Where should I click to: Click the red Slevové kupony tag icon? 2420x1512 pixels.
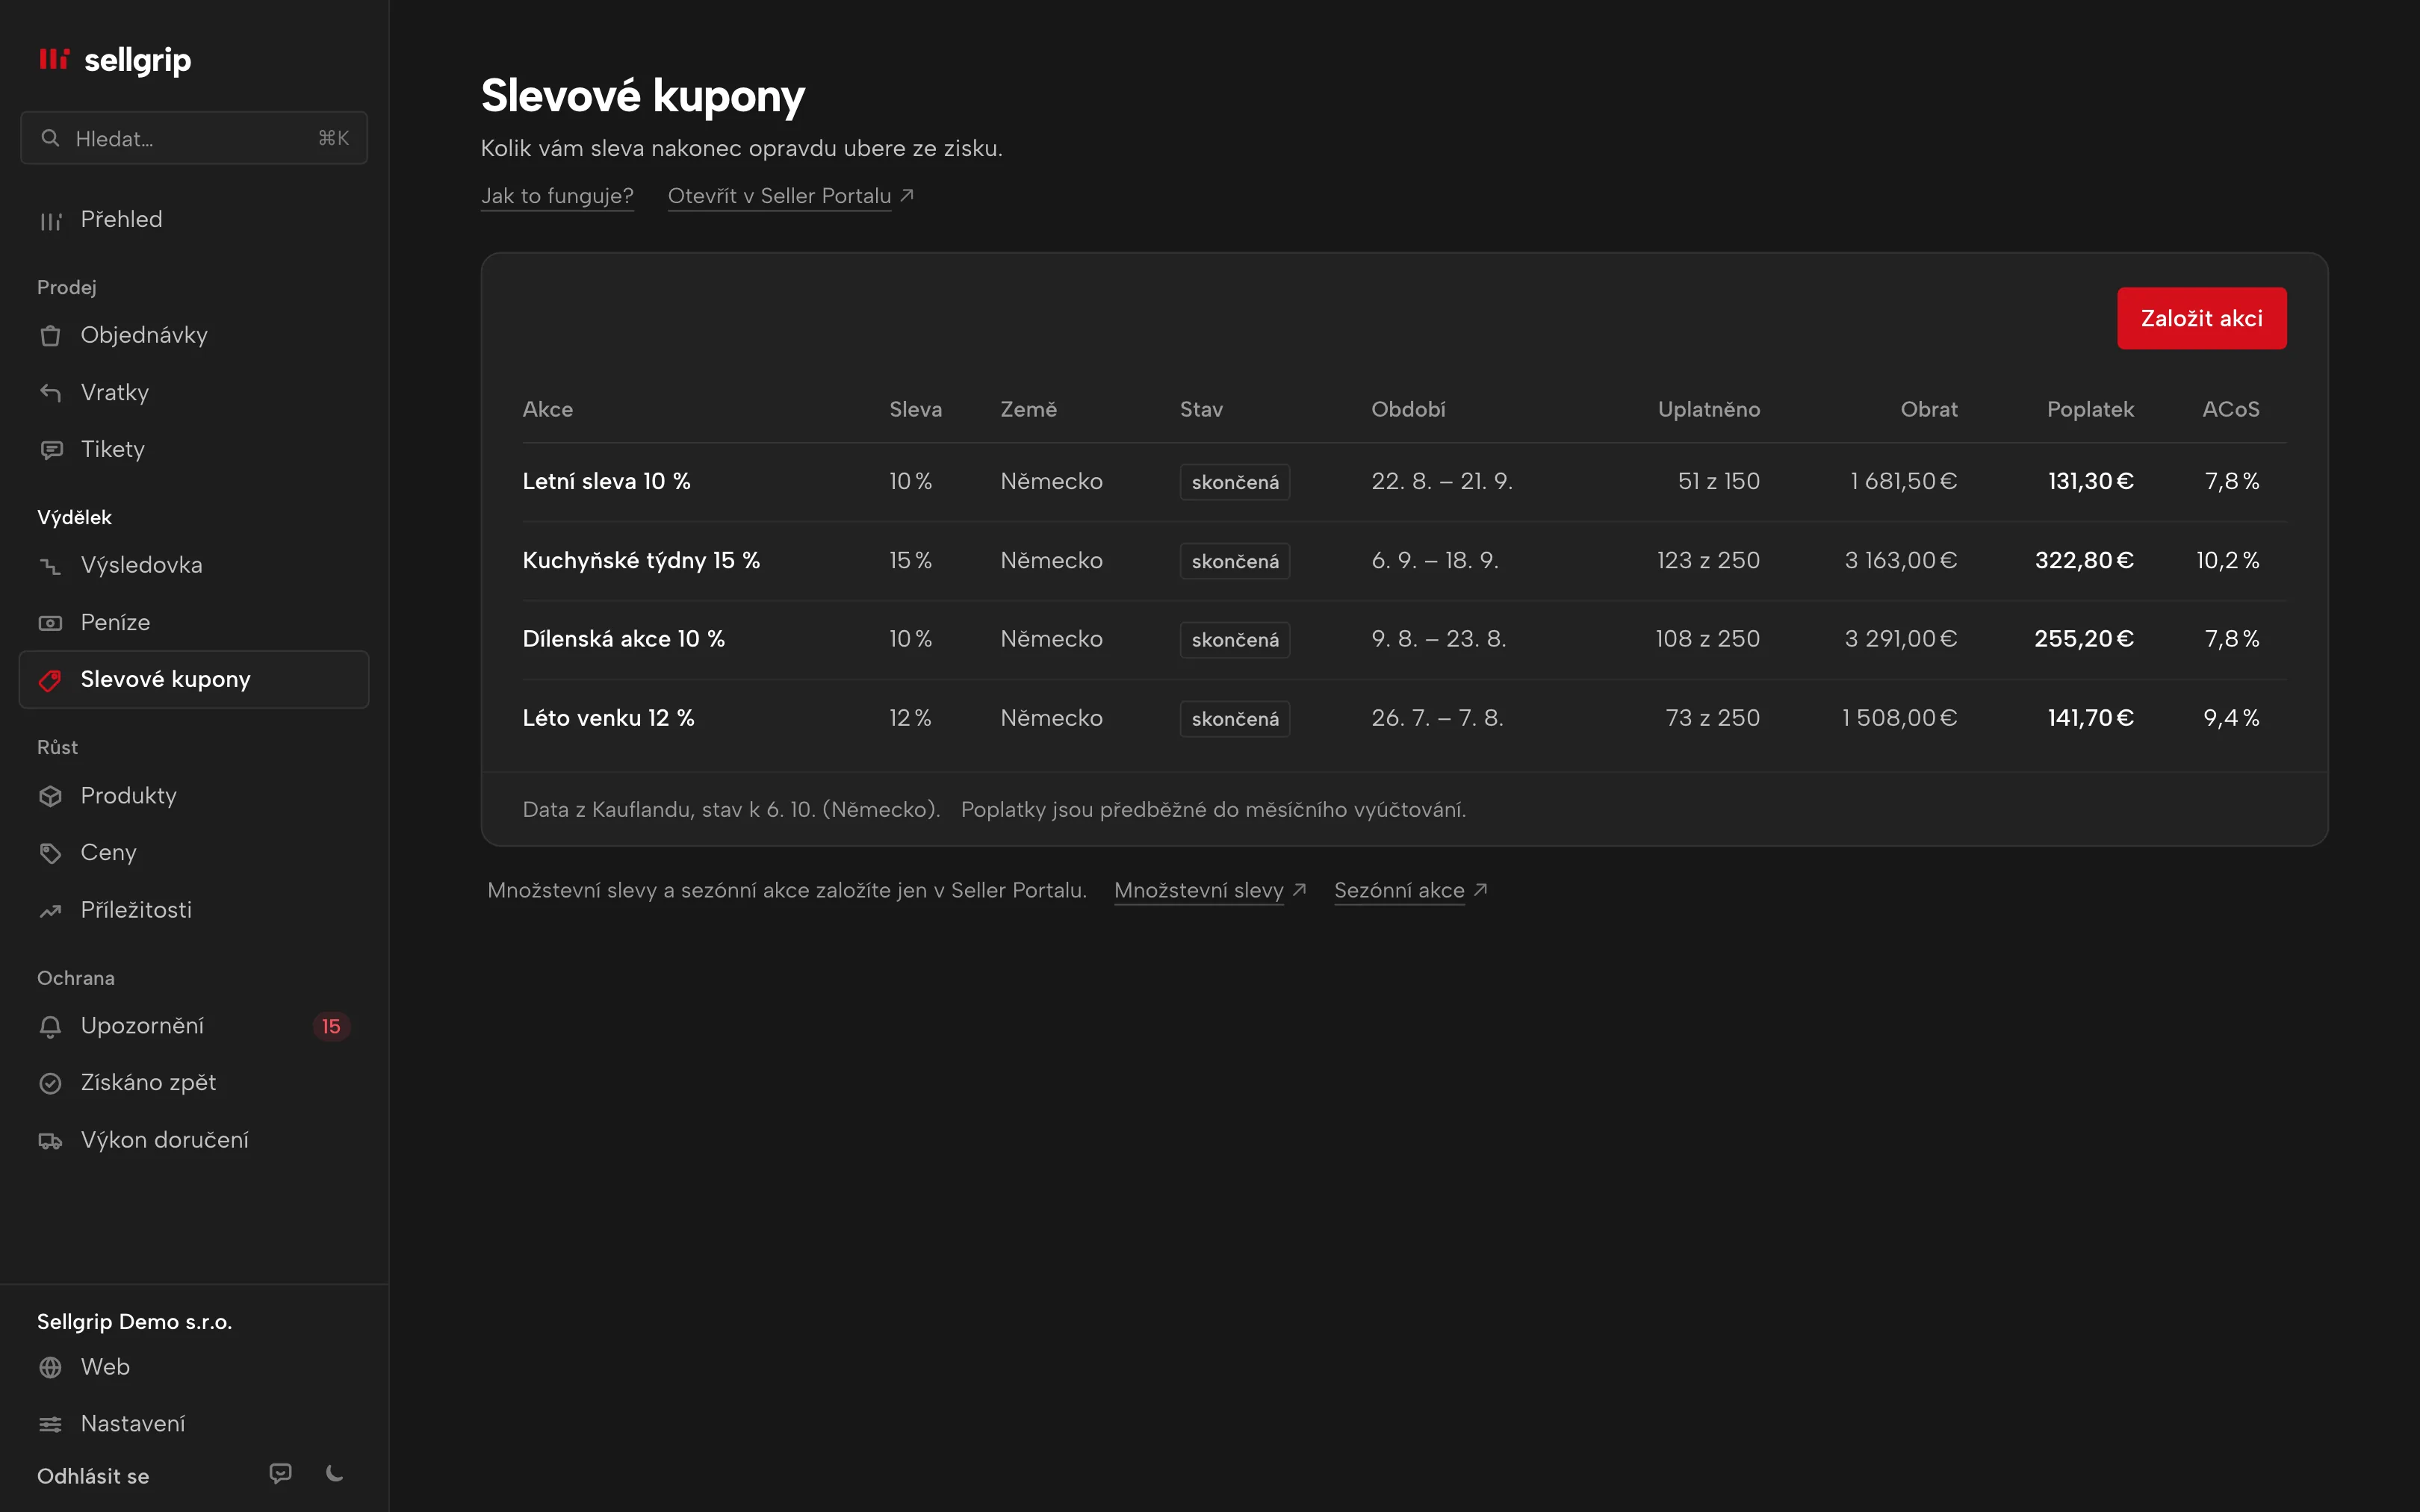tap(50, 681)
